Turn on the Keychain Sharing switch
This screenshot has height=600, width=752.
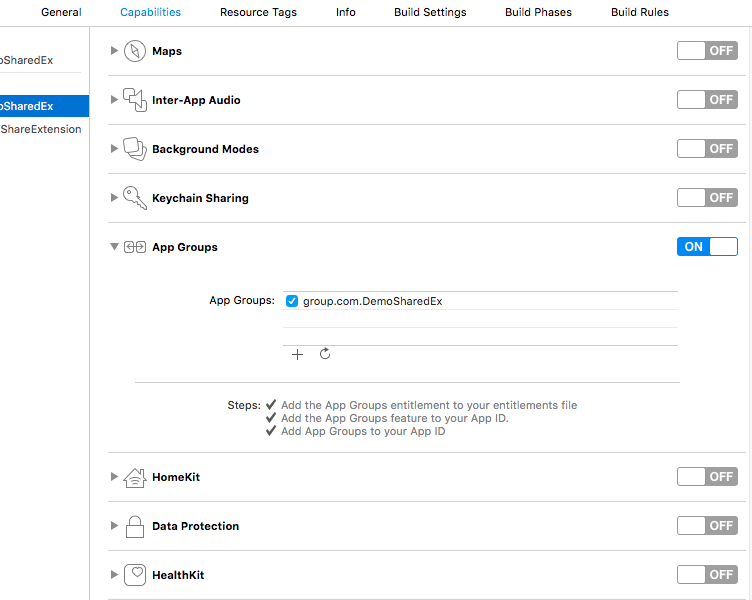[707, 198]
